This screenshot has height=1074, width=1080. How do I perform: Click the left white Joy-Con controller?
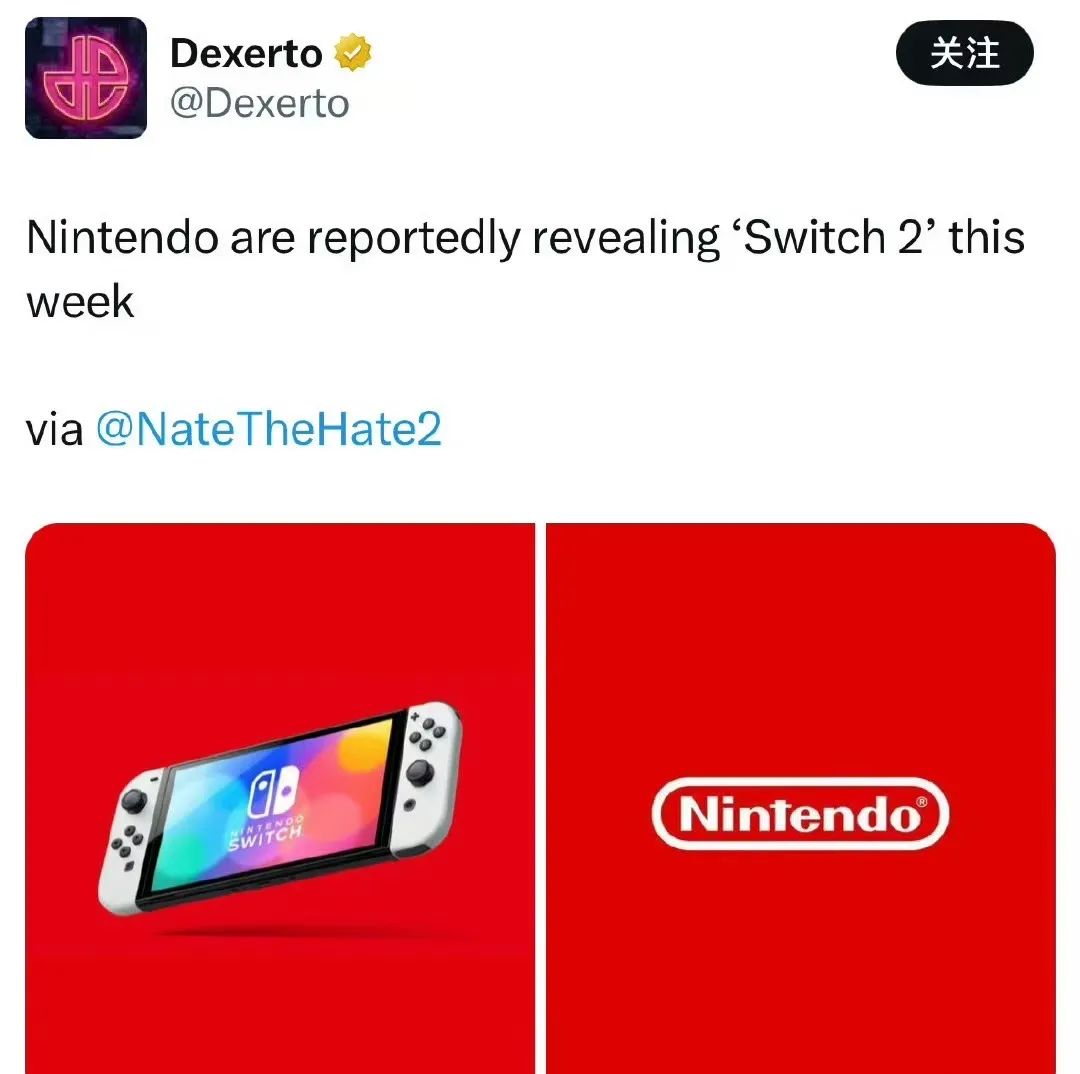coord(131,840)
